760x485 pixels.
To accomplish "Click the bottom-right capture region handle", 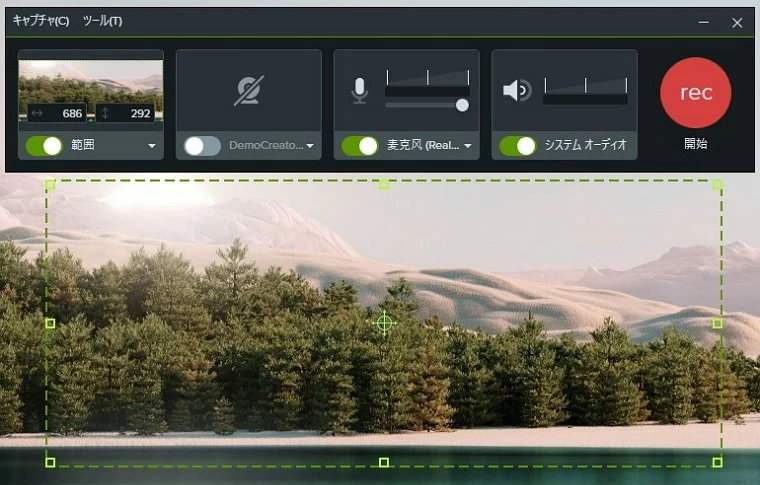I will (717, 462).
